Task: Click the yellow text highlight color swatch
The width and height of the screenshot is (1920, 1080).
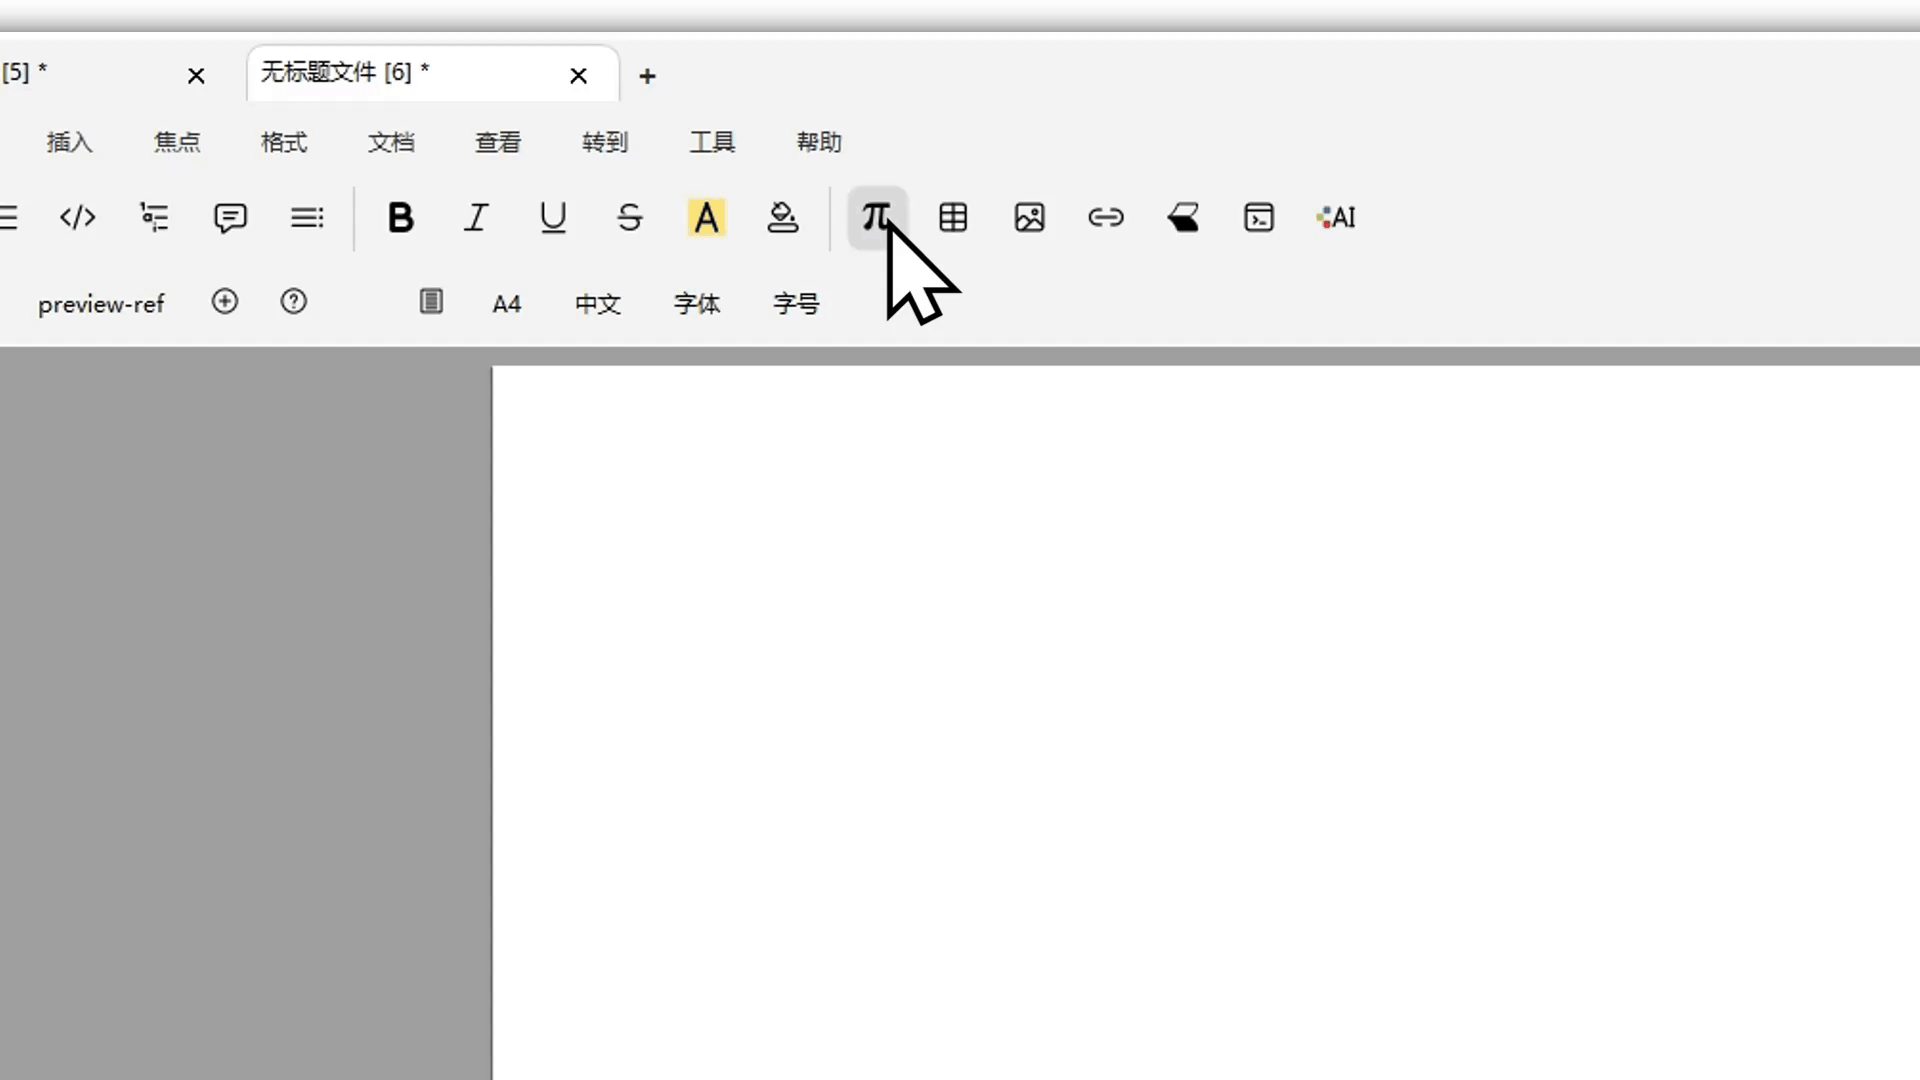Action: coord(706,217)
